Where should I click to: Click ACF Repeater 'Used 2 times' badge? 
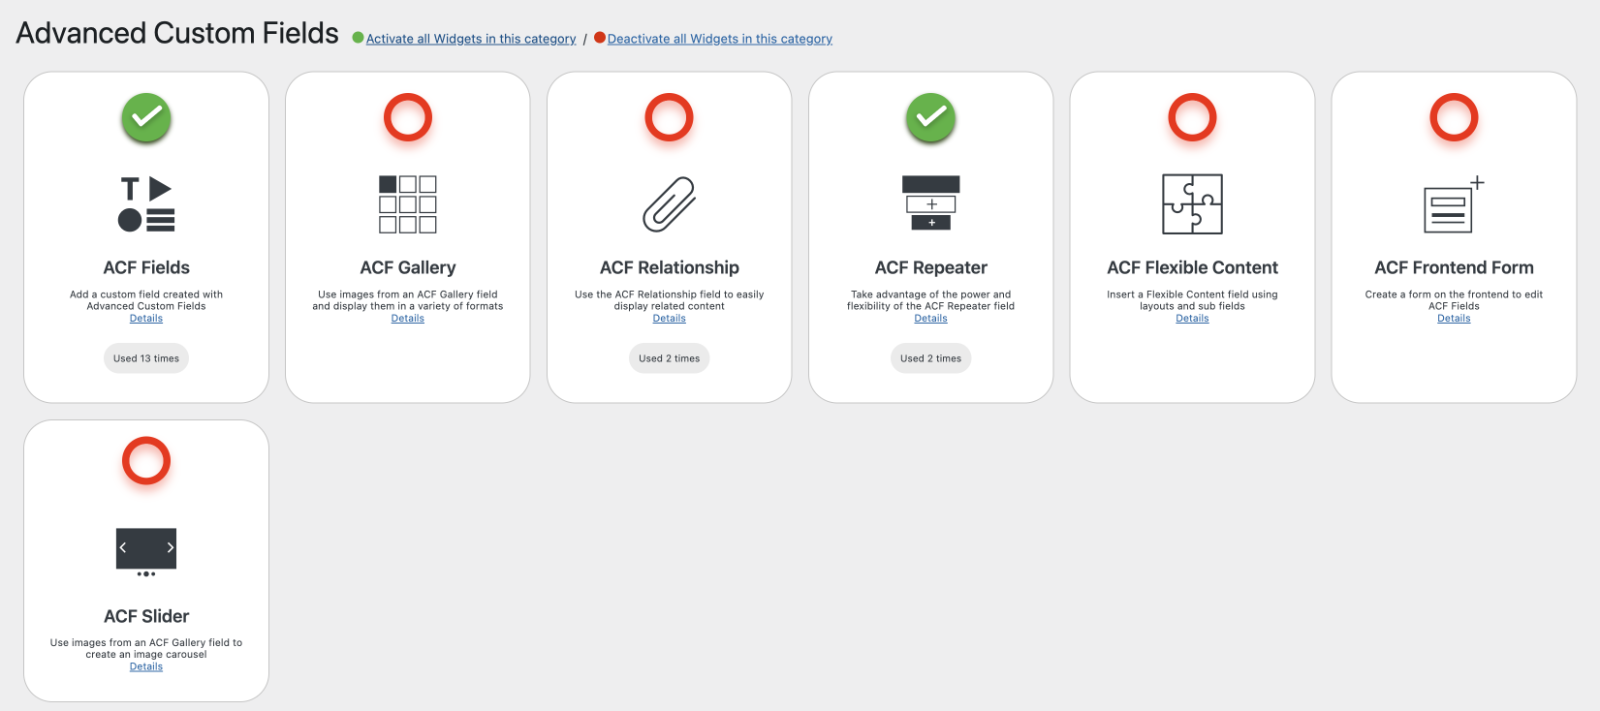pyautogui.click(x=931, y=358)
